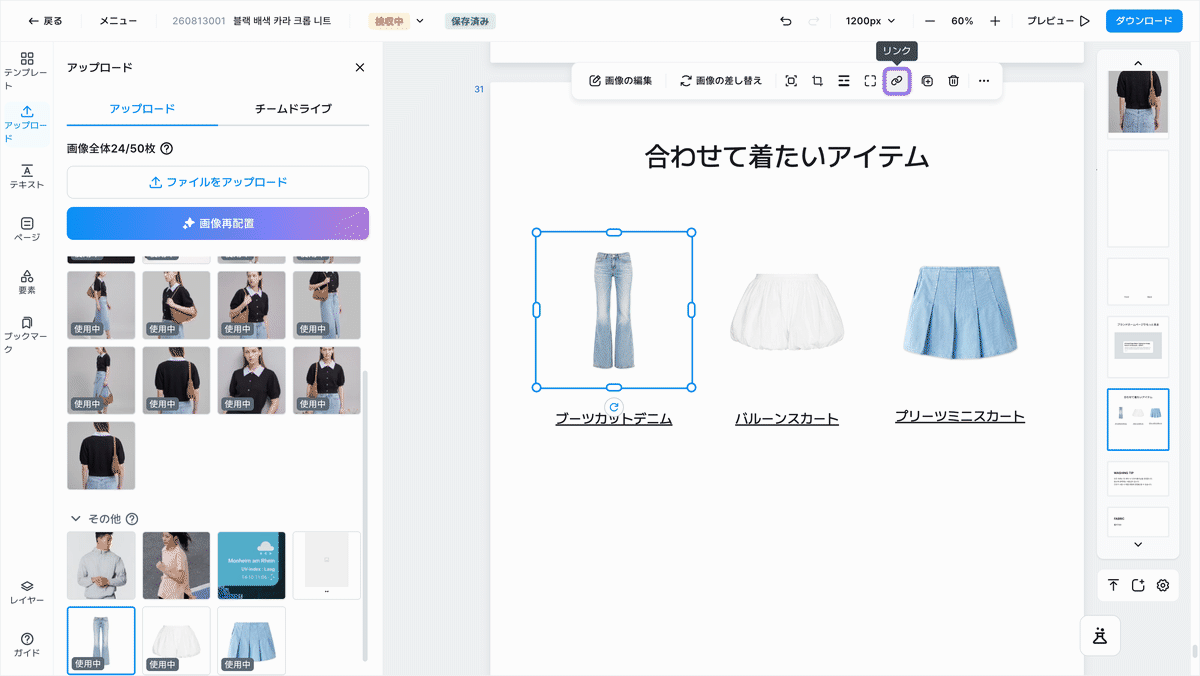Switch to the チームドライブ tab

[x=293, y=109]
